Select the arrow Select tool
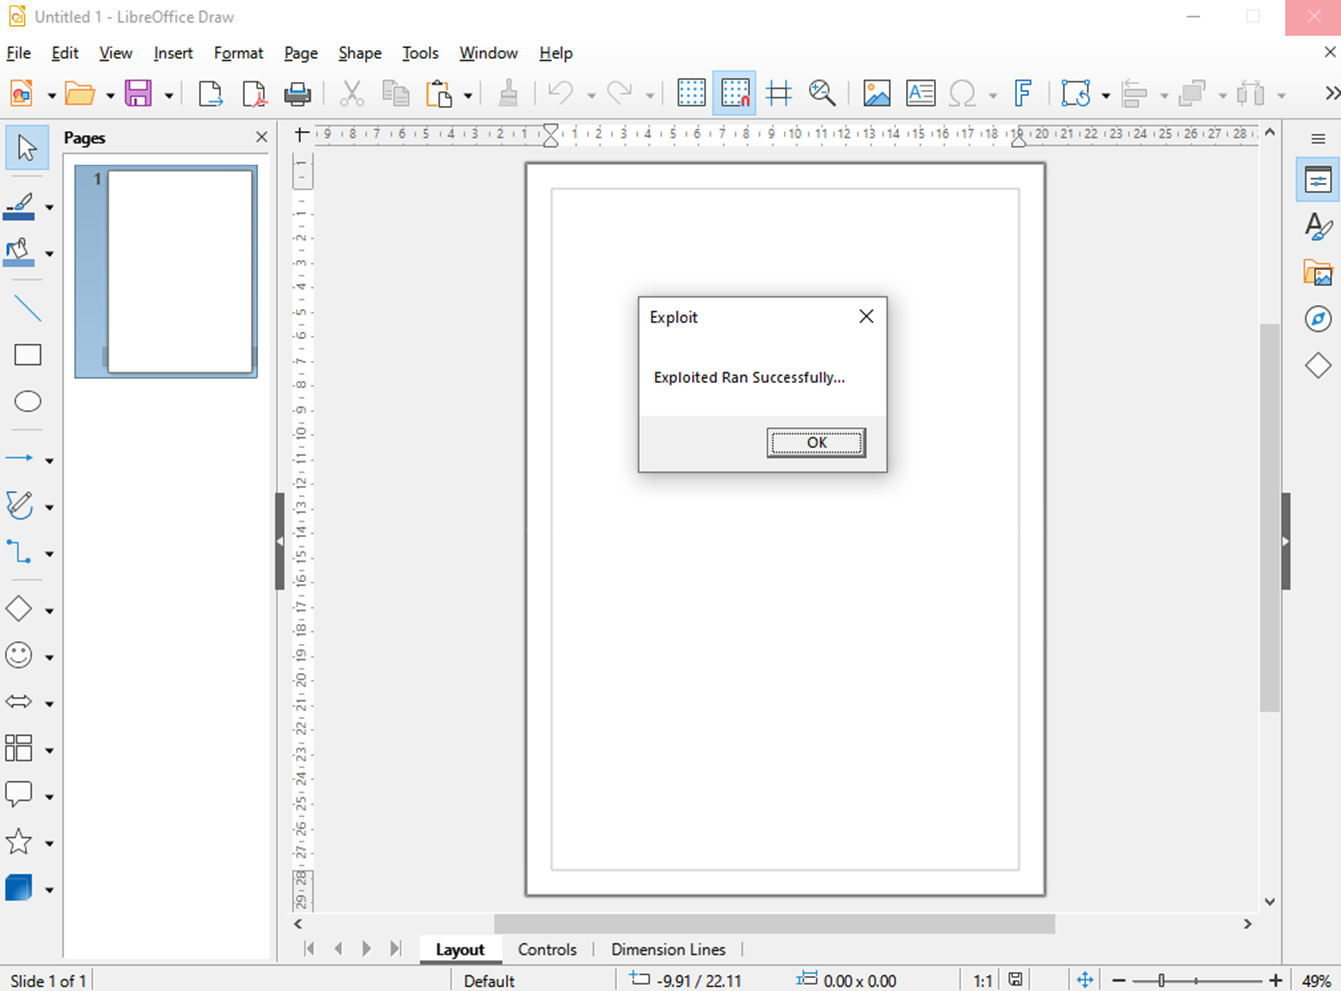This screenshot has height=991, width=1341. pyautogui.click(x=27, y=148)
